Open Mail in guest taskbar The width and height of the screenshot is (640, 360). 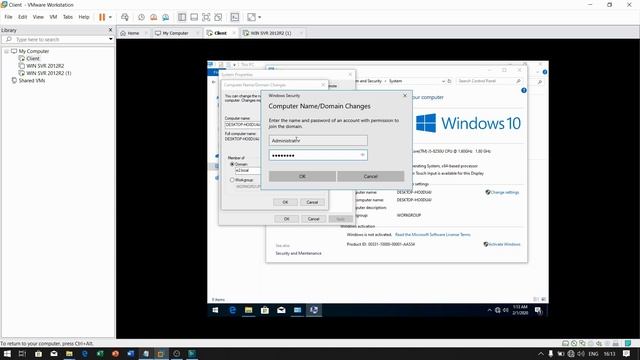(x=281, y=310)
